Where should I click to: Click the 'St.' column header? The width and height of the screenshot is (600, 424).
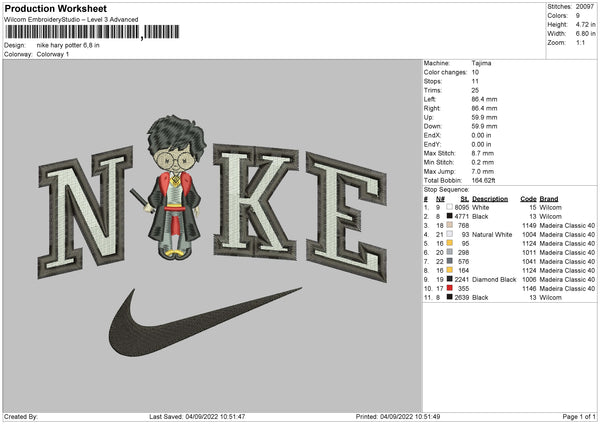(465, 199)
